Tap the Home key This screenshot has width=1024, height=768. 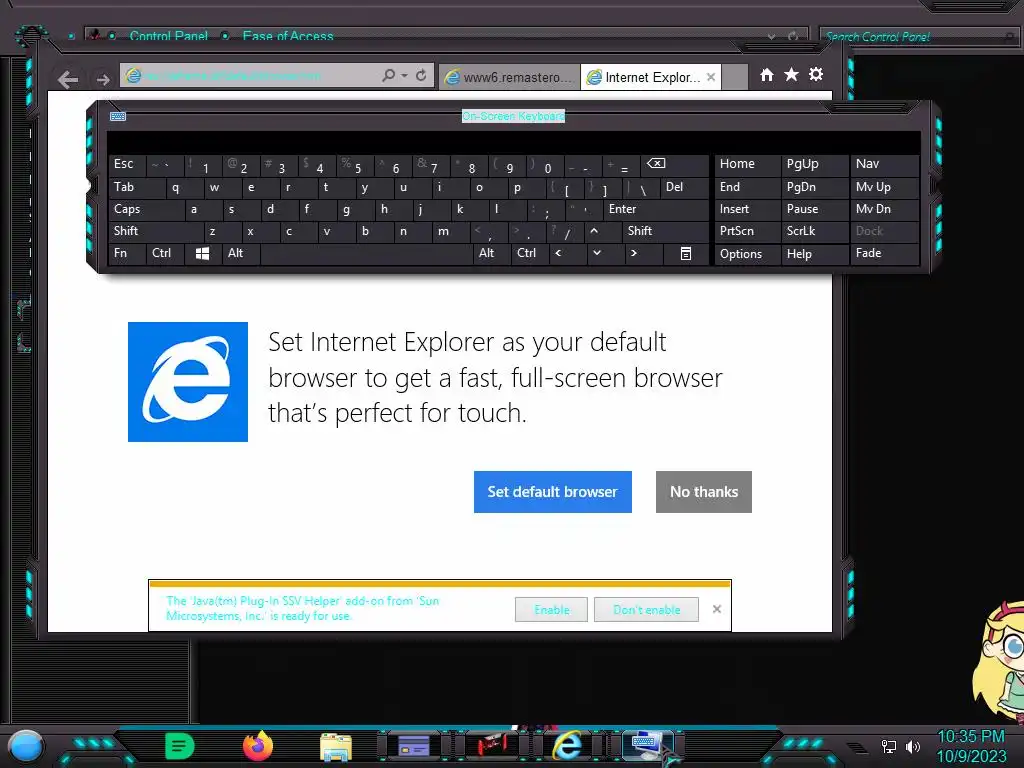[748, 165]
